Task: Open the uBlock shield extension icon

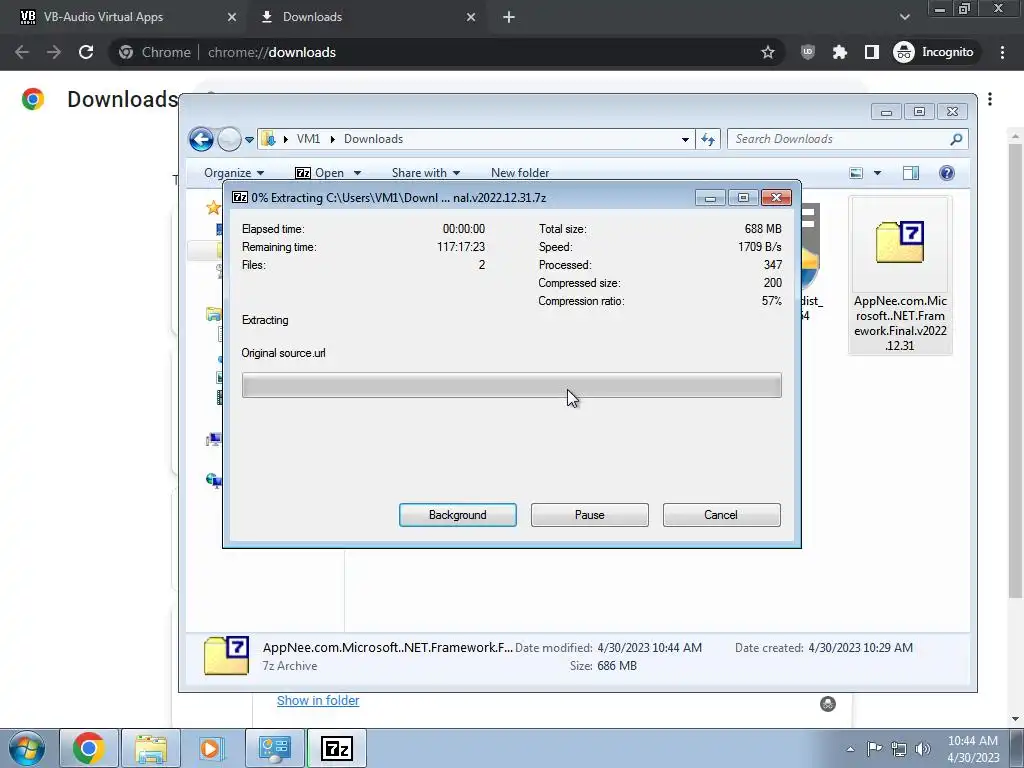Action: pyautogui.click(x=808, y=52)
